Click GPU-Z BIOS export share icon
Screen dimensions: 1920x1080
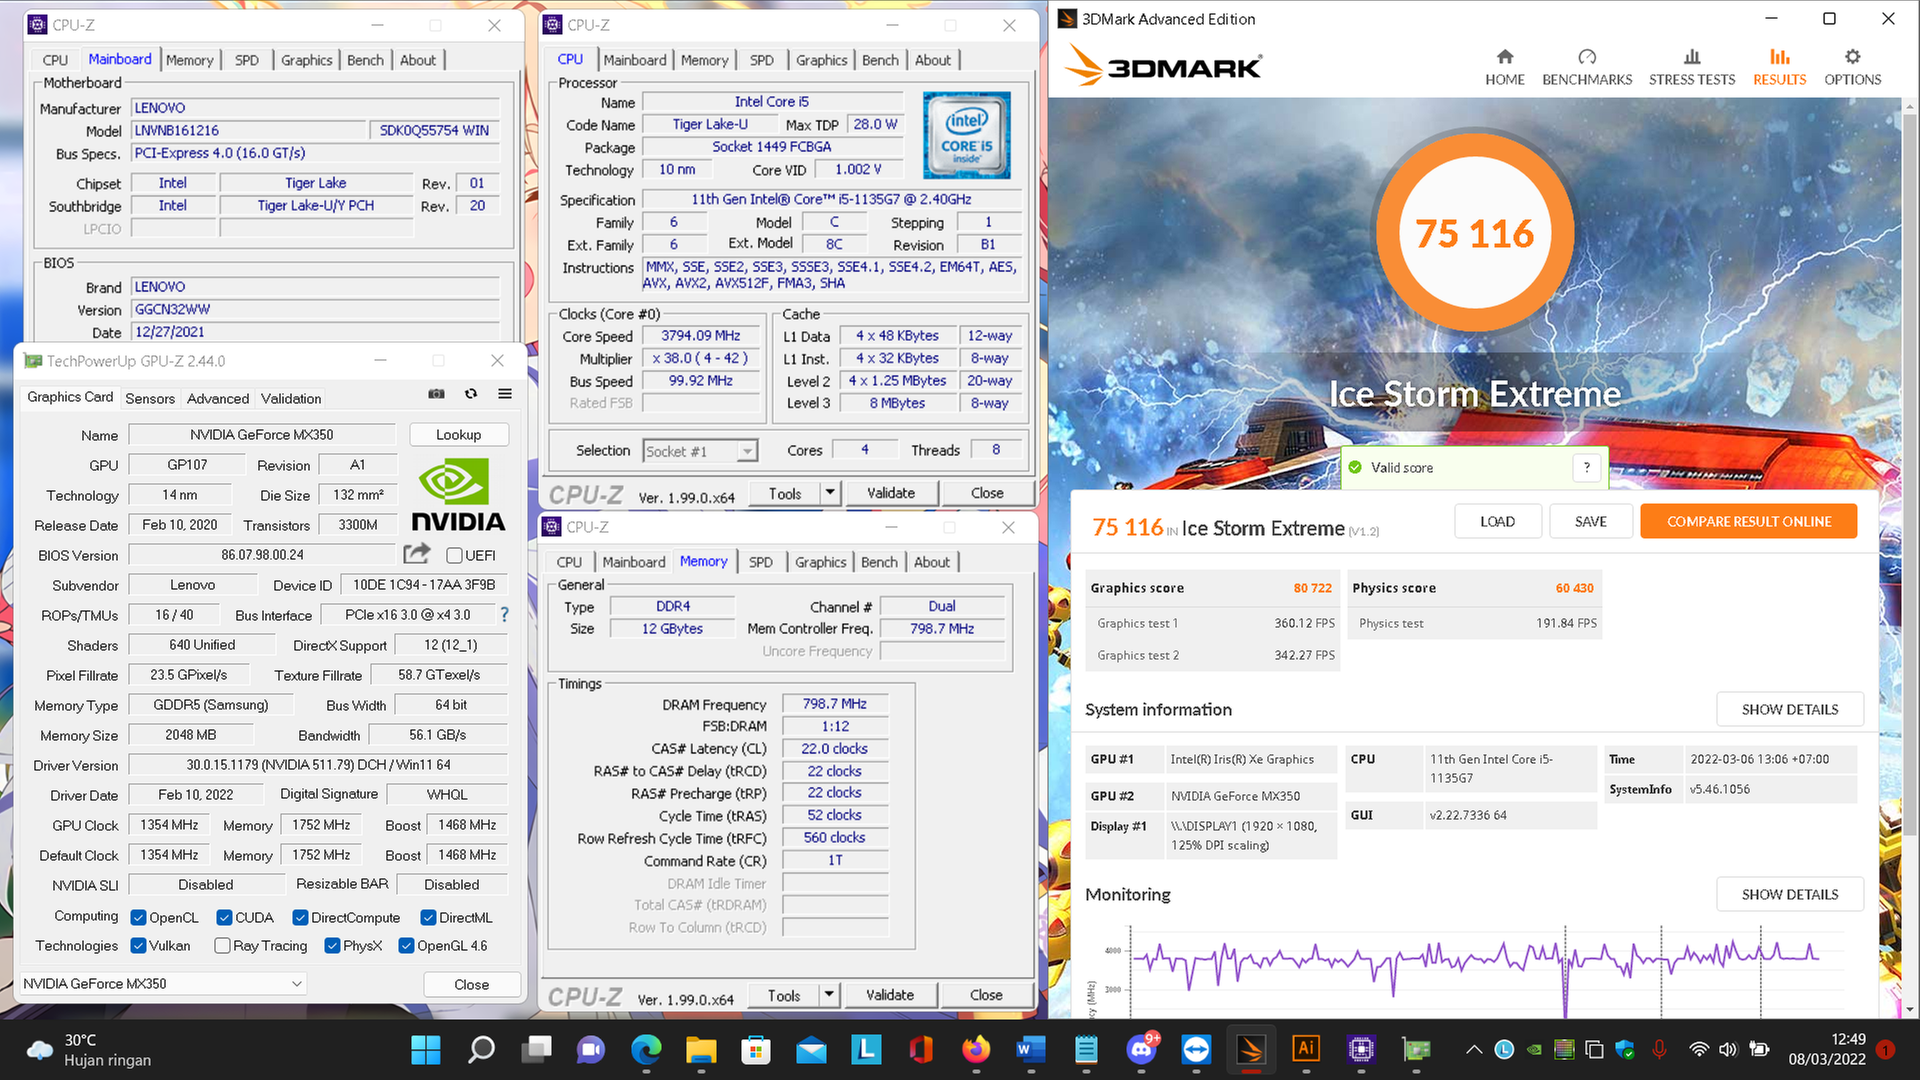(417, 553)
